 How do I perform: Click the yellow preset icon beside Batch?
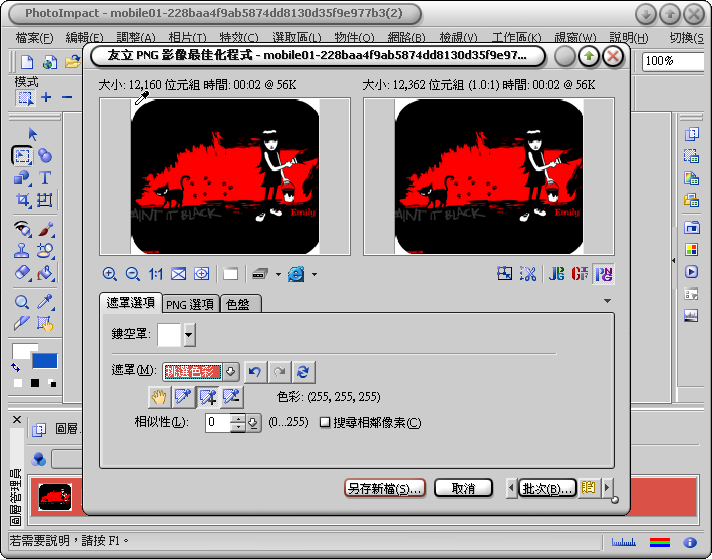tap(588, 488)
